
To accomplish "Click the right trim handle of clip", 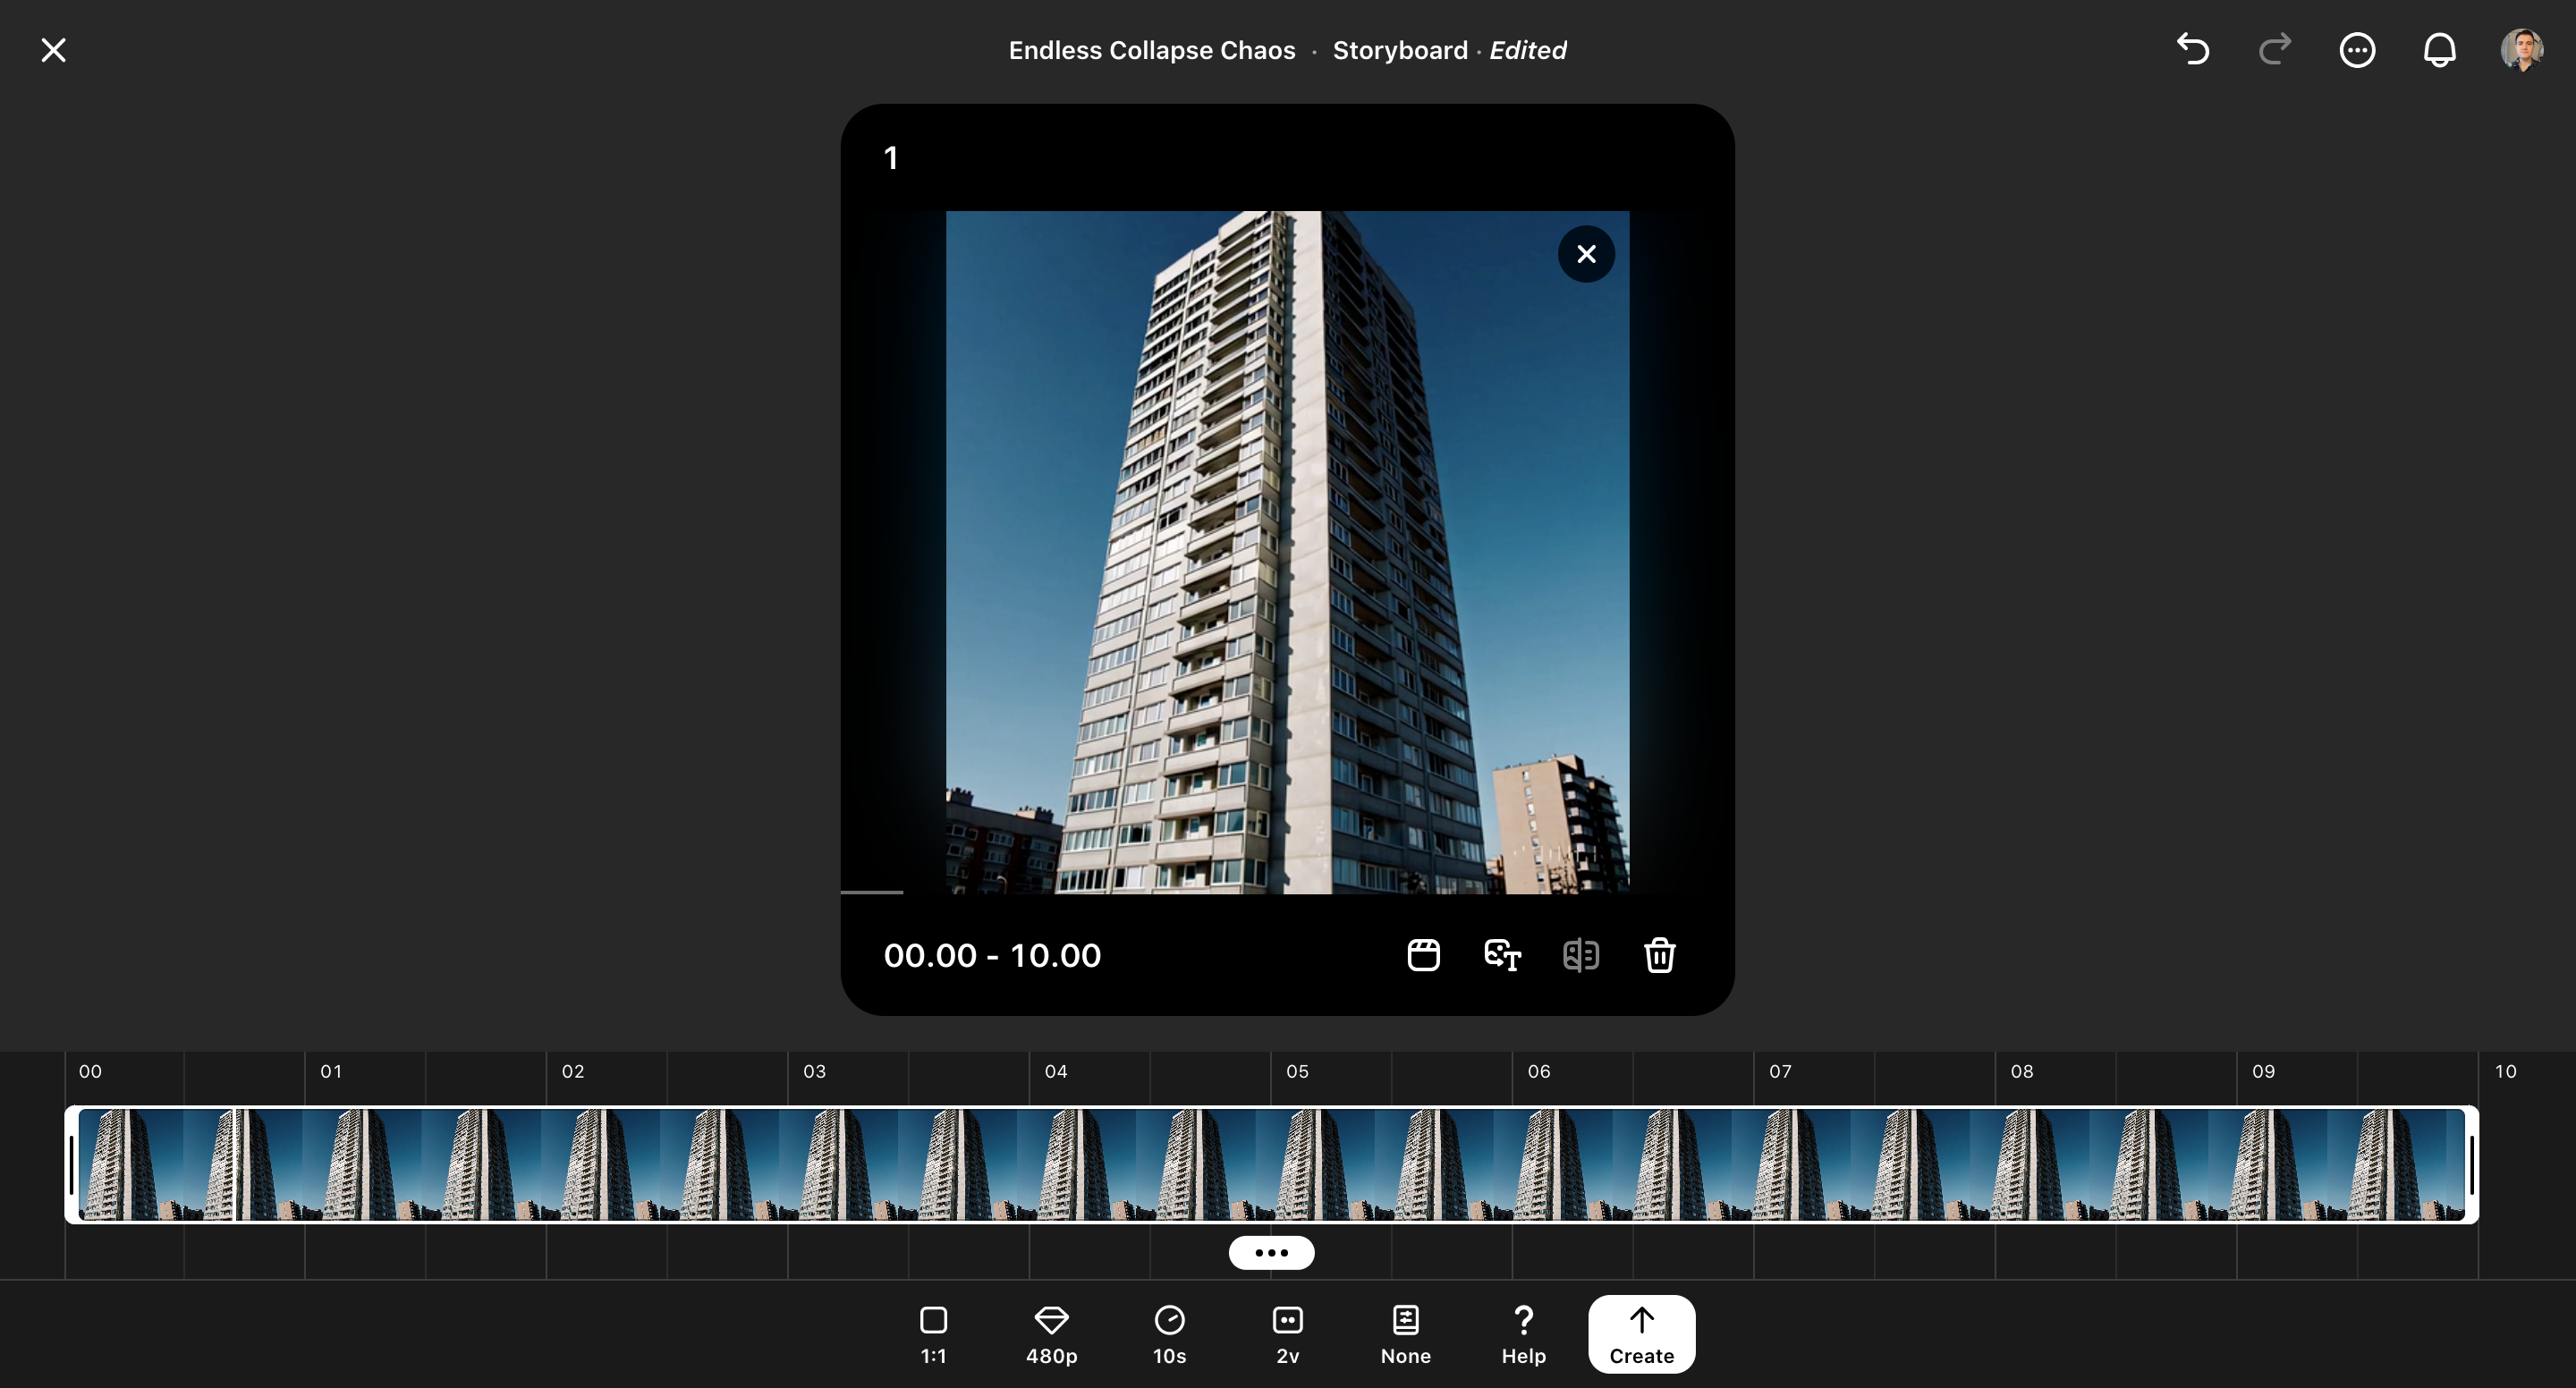I will point(2471,1164).
